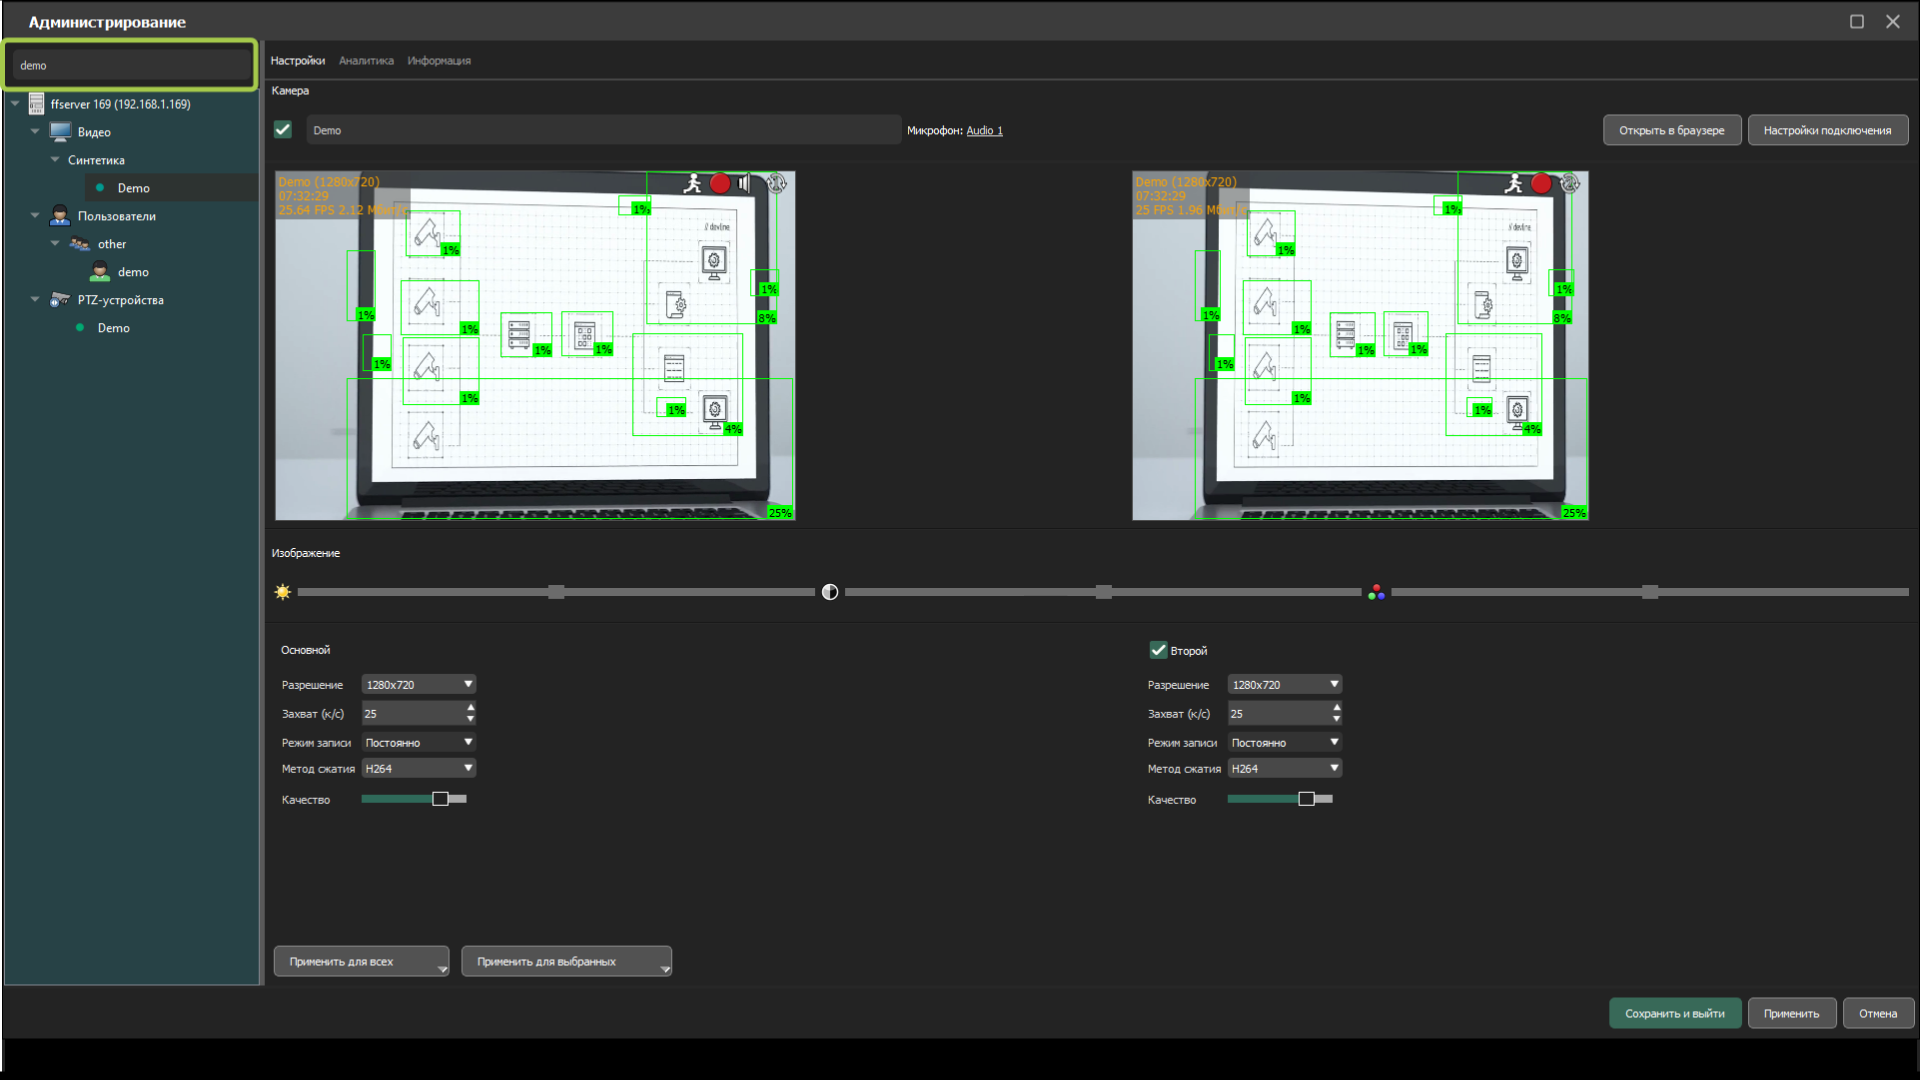Uncheck the camera Demo enabled checkbox
Viewport: 1920px width, 1080px height.
click(283, 130)
